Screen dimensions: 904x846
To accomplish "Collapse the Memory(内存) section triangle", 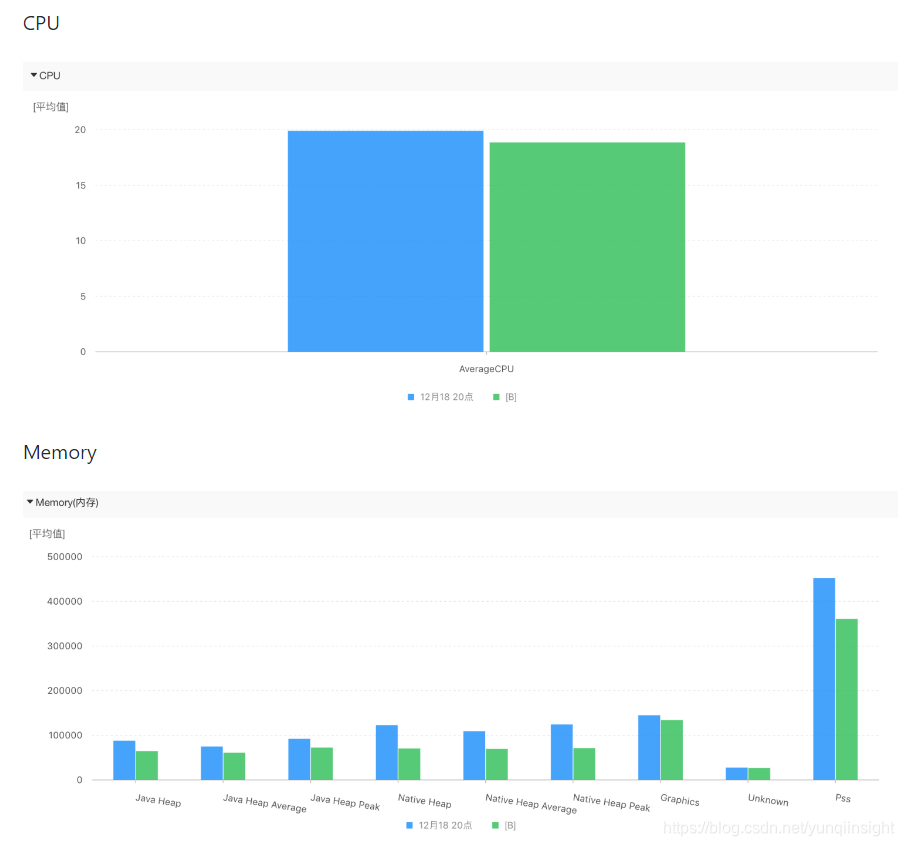I will tap(30, 502).
